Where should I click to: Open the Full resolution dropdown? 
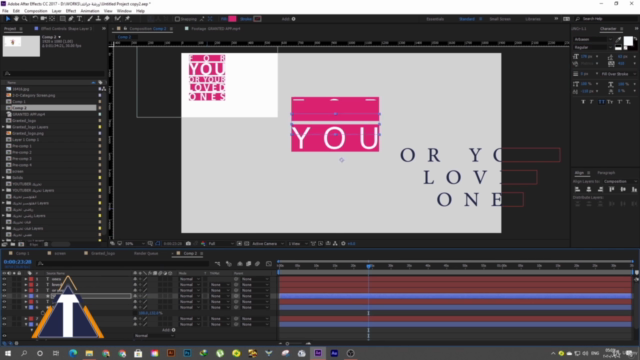(221, 244)
